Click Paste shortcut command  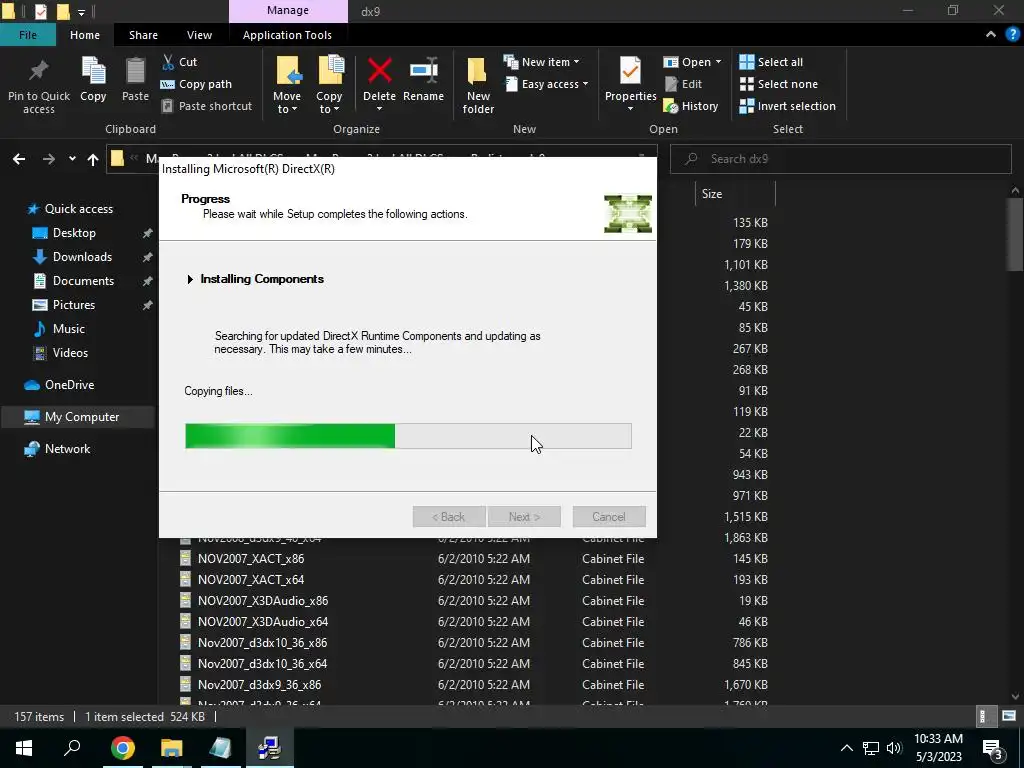(206, 106)
